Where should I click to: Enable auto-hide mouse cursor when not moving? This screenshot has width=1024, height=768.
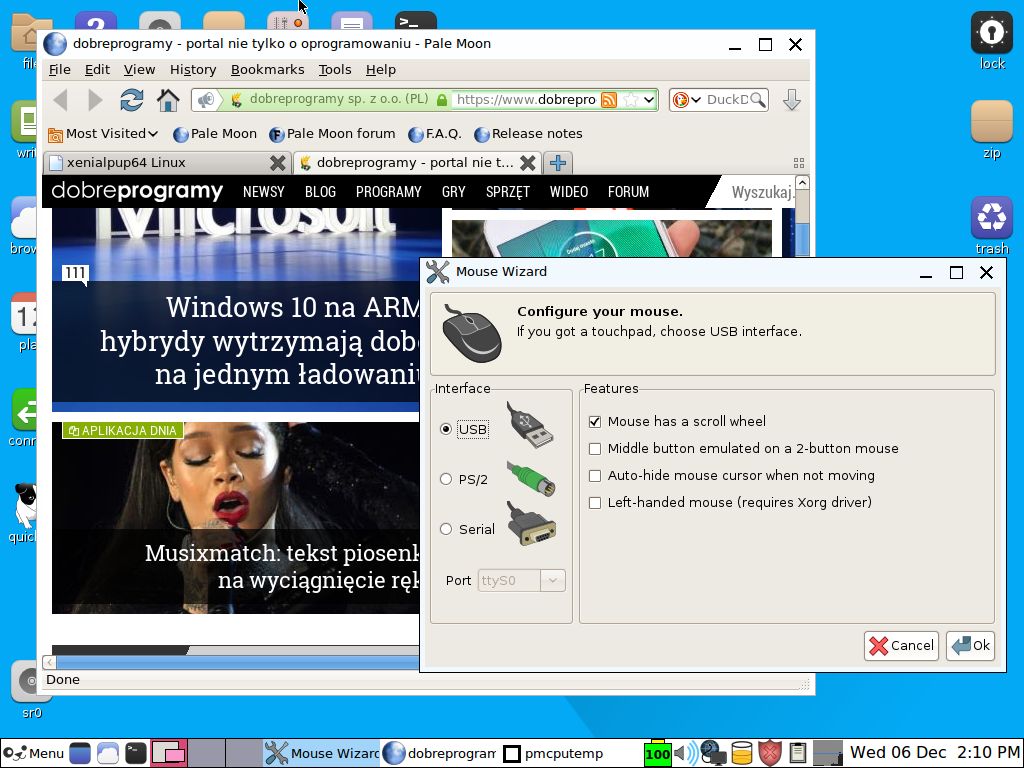point(595,476)
